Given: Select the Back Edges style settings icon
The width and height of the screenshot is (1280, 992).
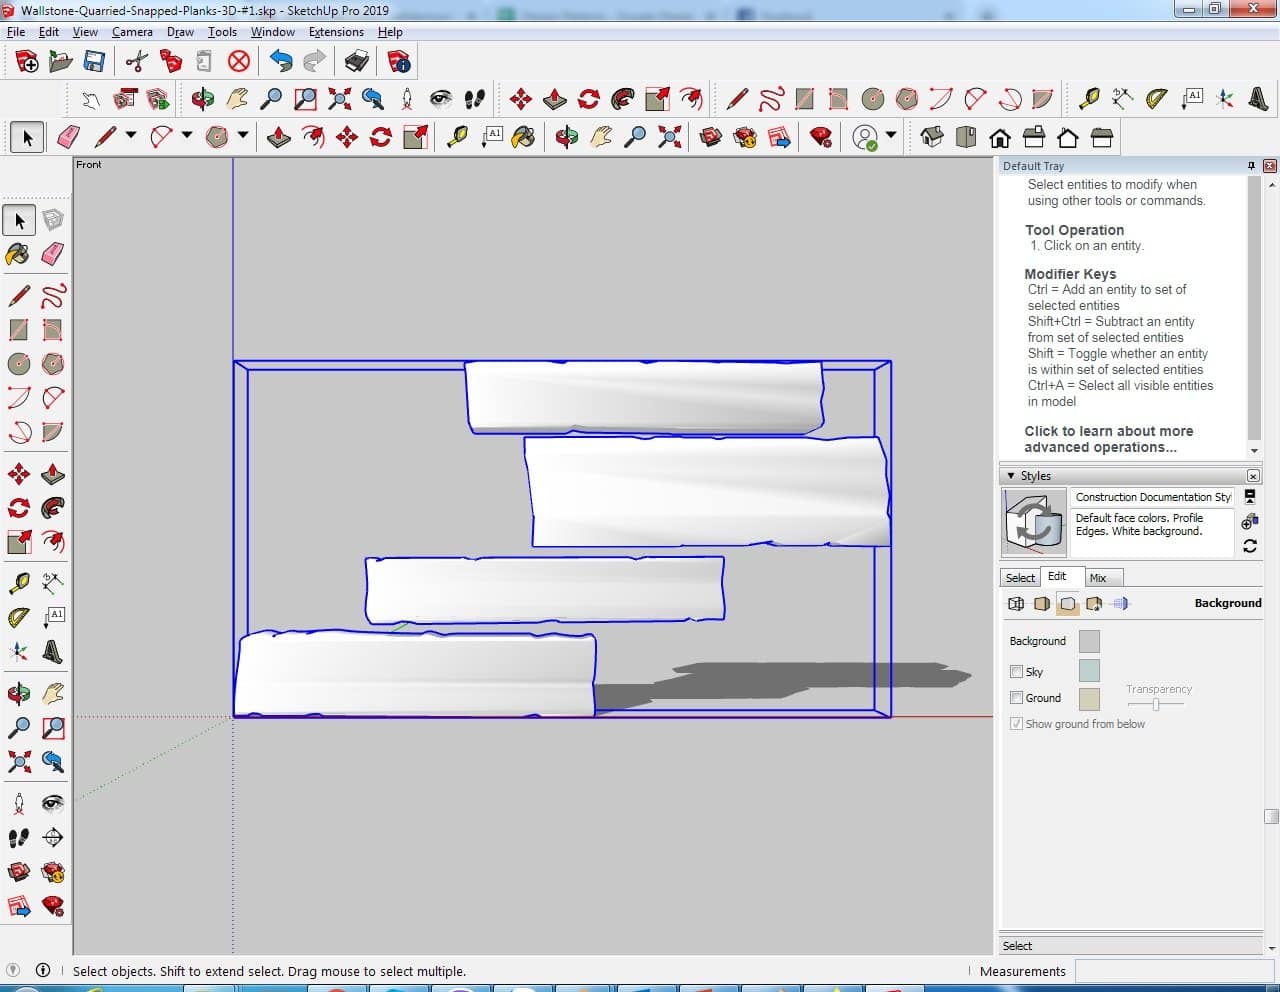Looking at the screenshot, I should coord(1016,604).
